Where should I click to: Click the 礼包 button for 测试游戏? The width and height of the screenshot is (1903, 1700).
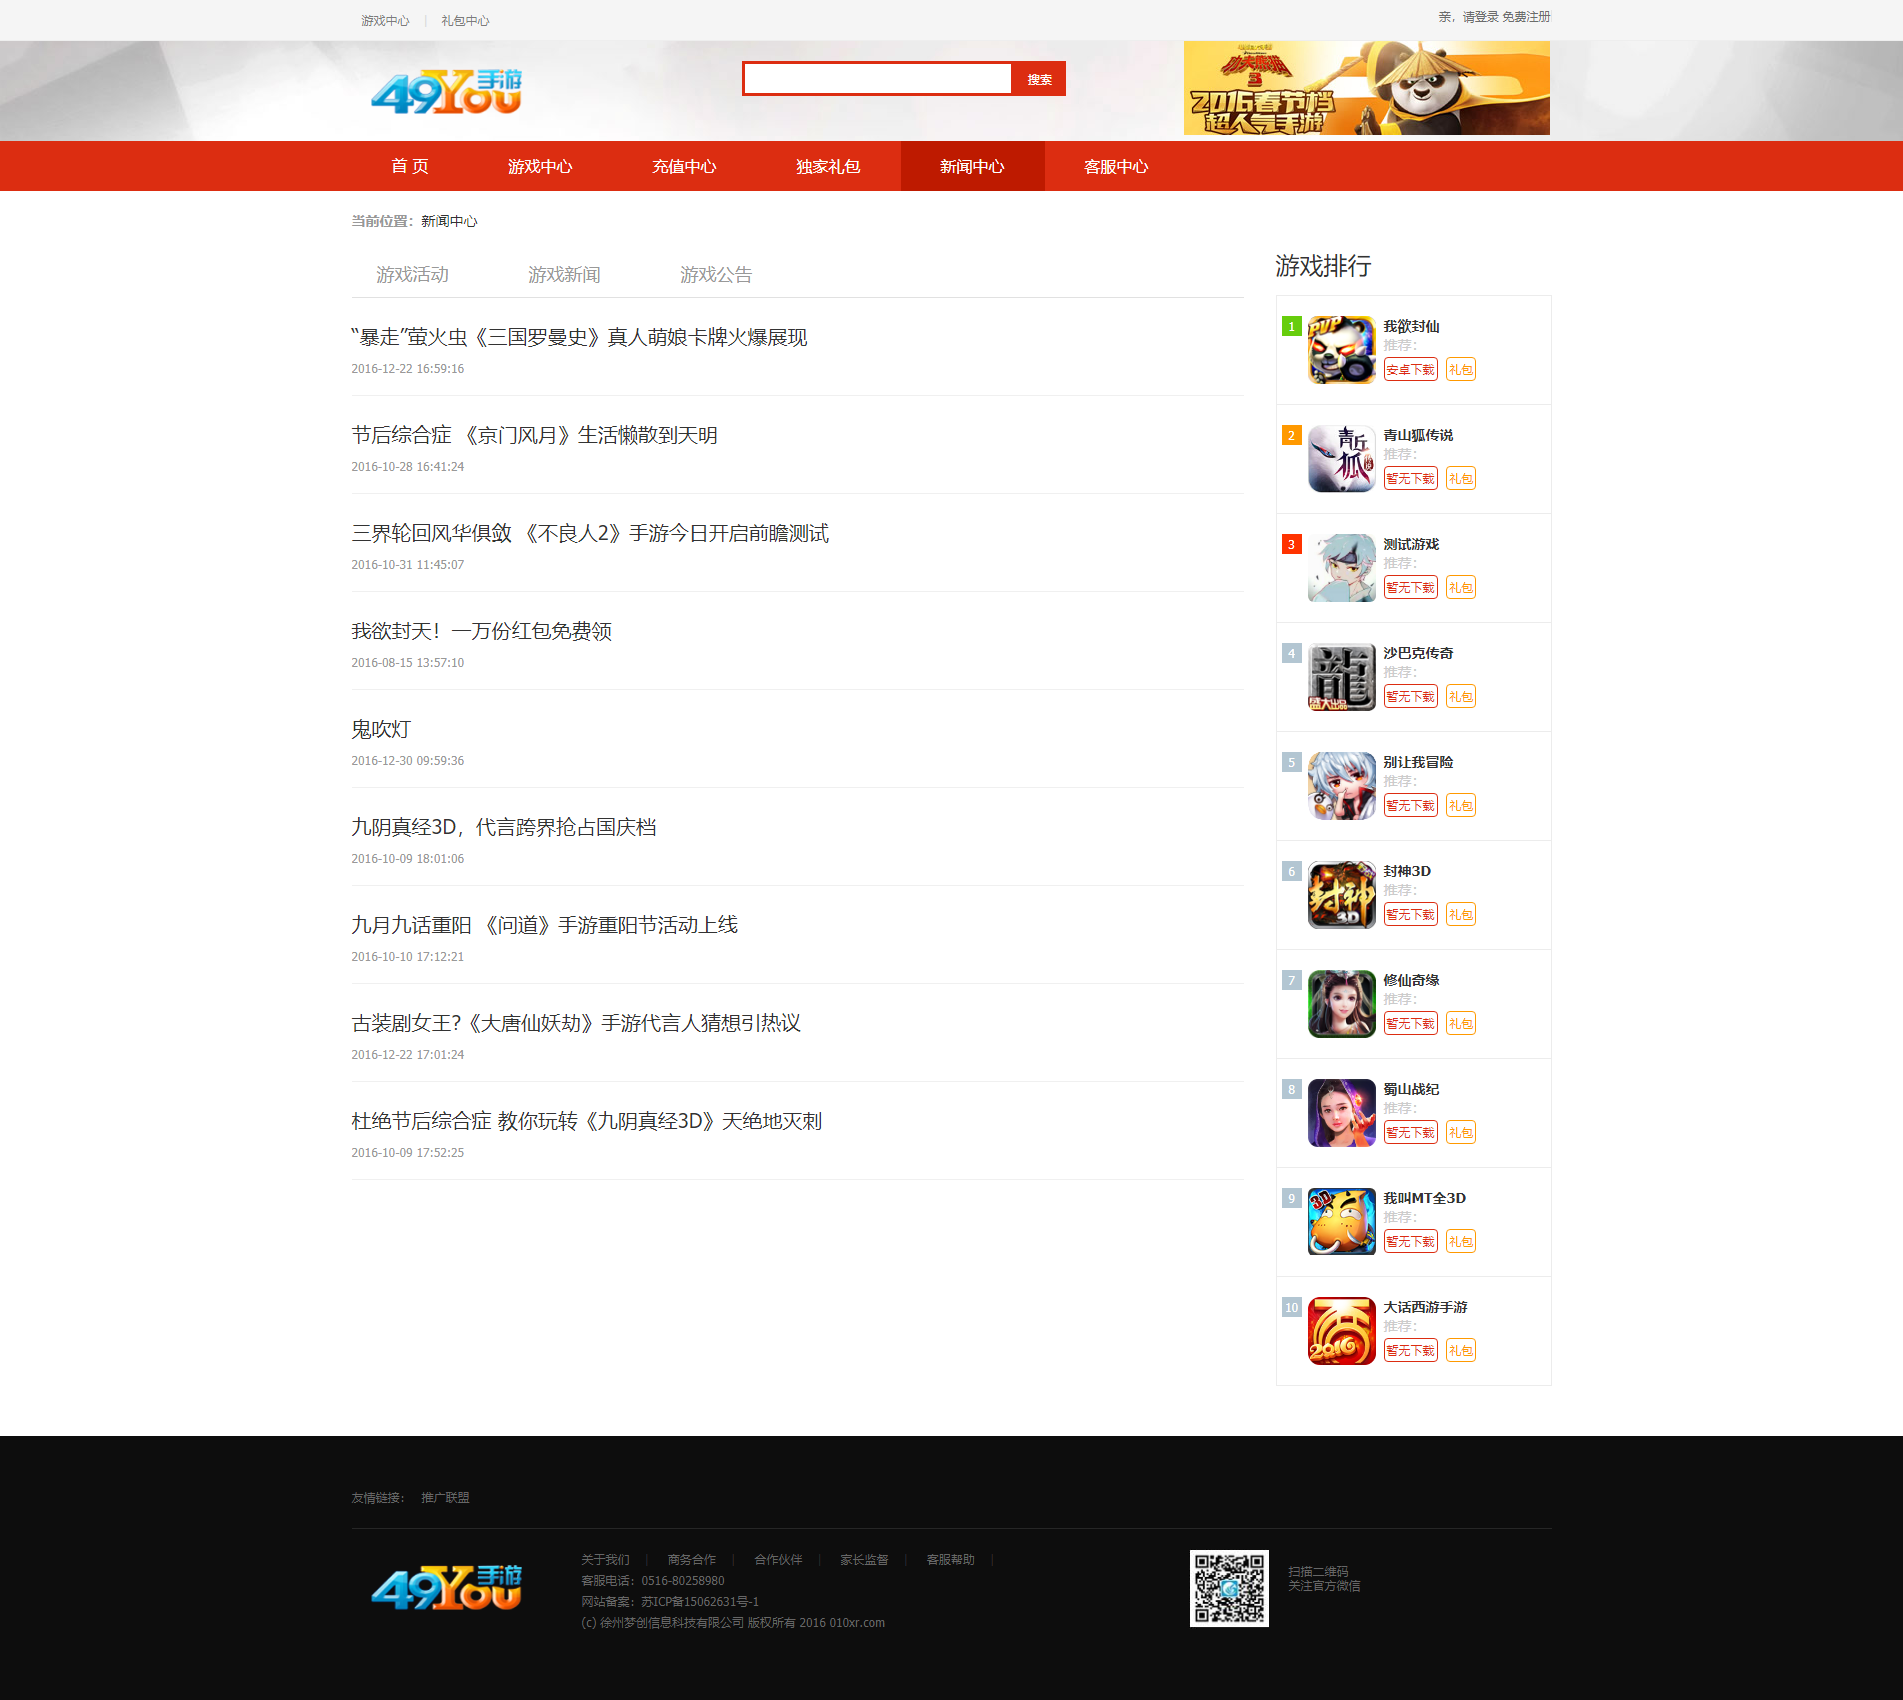tap(1460, 588)
